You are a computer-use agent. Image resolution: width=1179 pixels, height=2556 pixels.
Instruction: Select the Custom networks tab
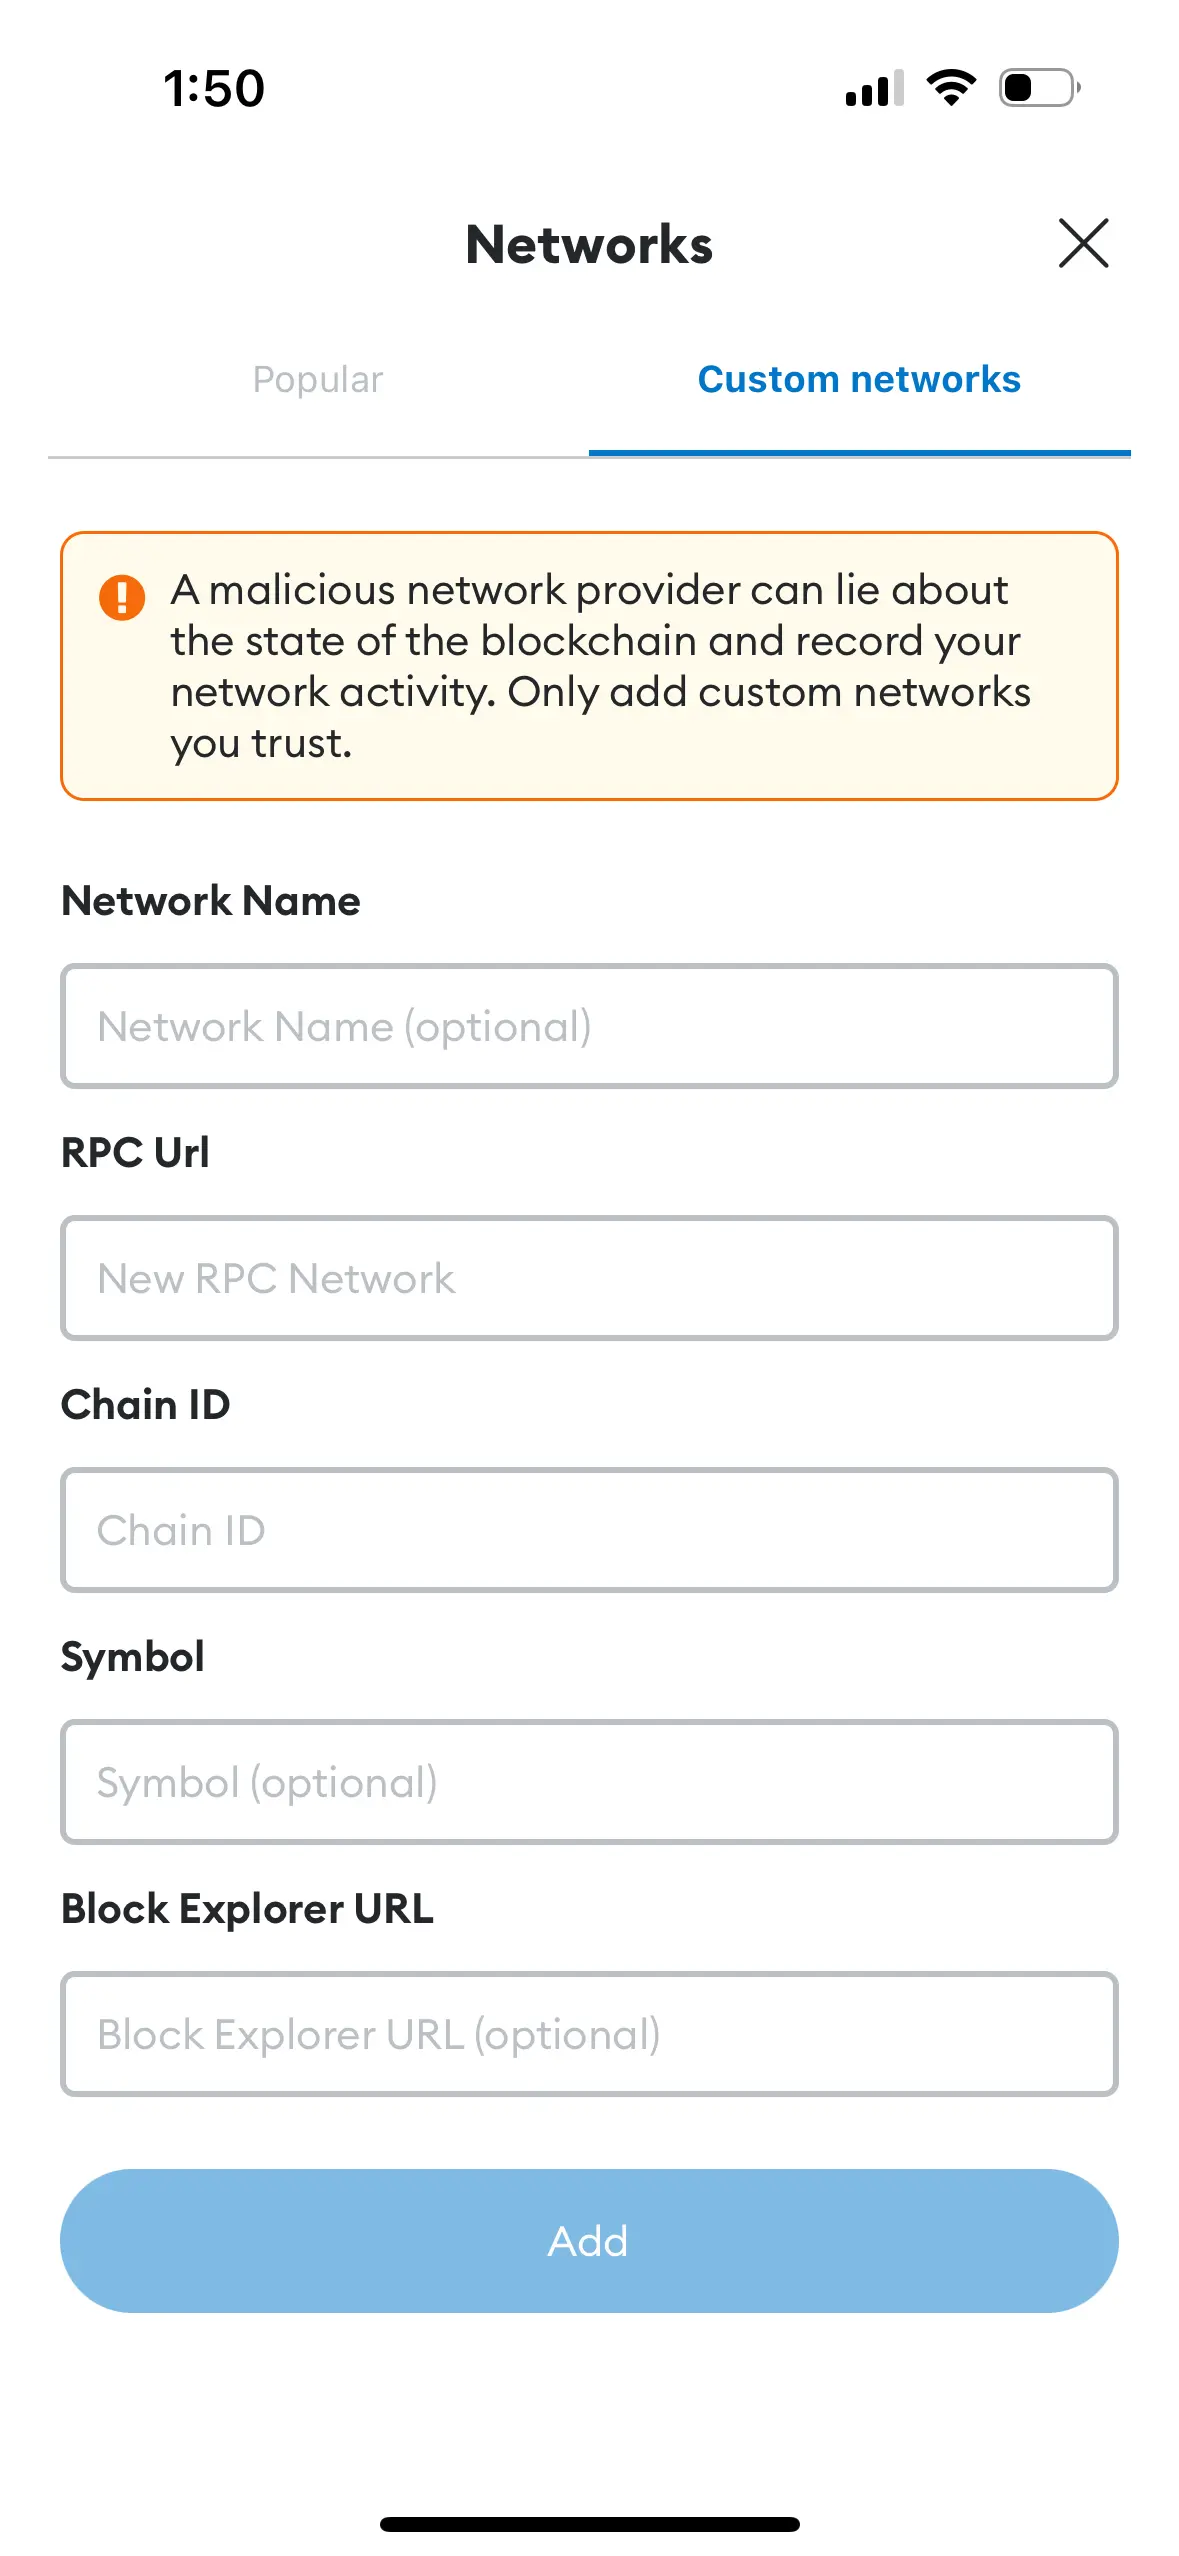point(859,380)
